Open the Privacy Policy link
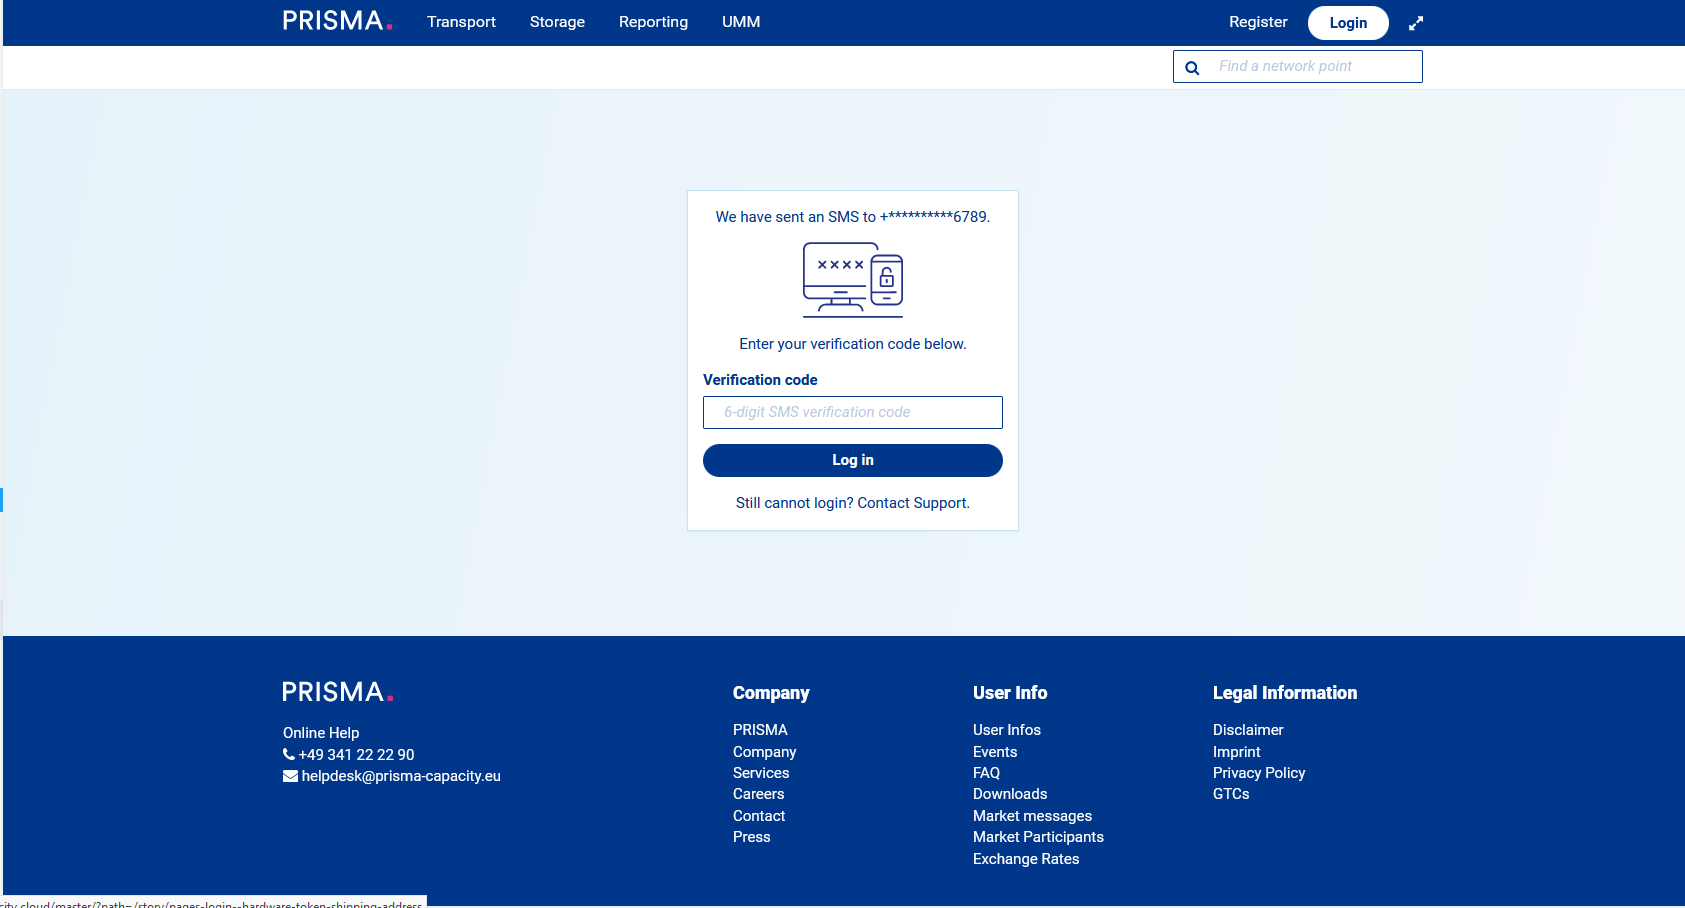The height and width of the screenshot is (908, 1685). (1258, 773)
